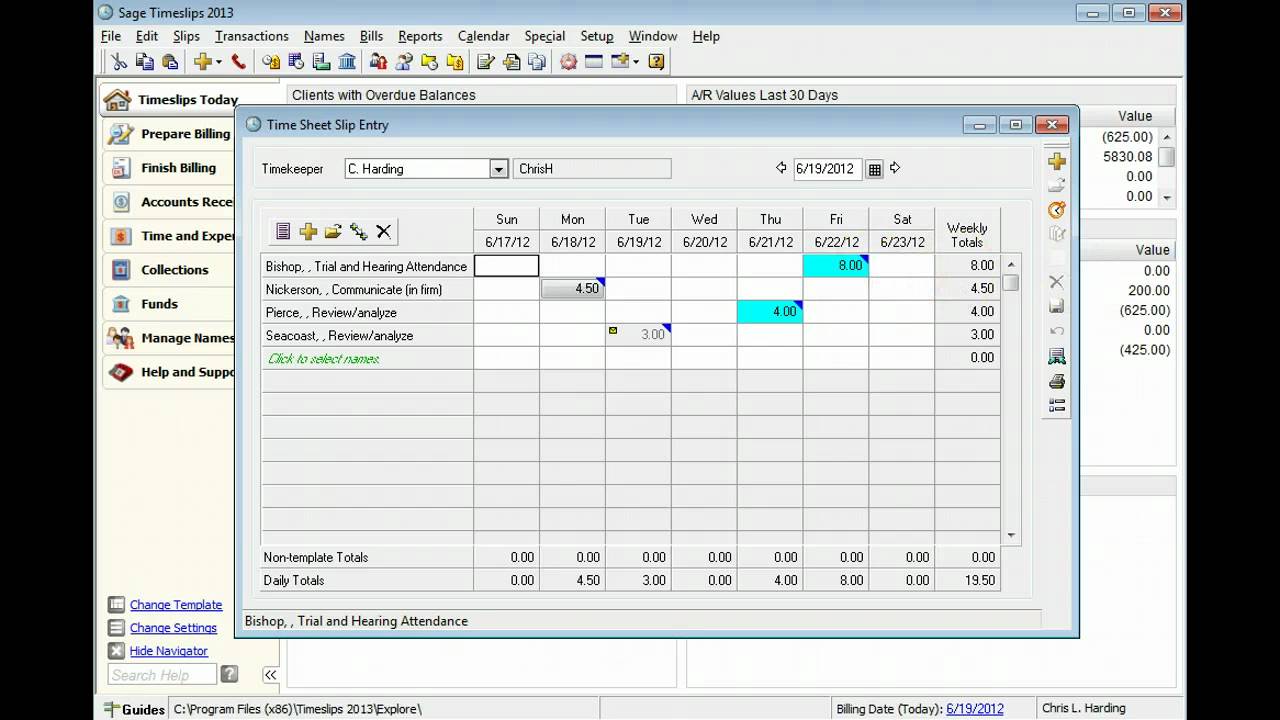Click the Cut scissors toolbar icon

[119, 61]
